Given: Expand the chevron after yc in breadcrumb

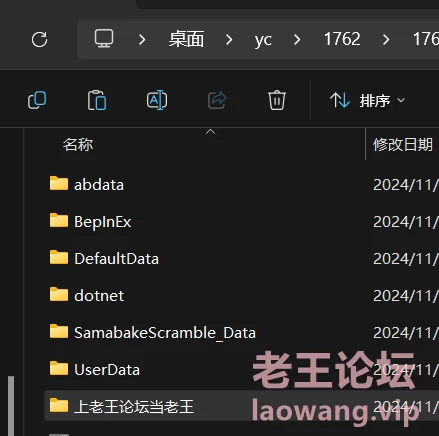Looking at the screenshot, I should (x=297, y=40).
